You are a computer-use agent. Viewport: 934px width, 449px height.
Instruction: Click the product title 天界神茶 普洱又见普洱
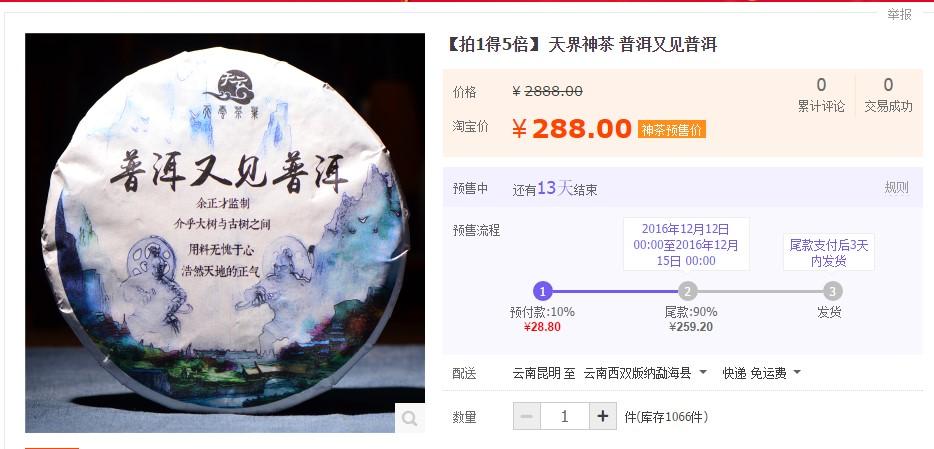click(633, 45)
